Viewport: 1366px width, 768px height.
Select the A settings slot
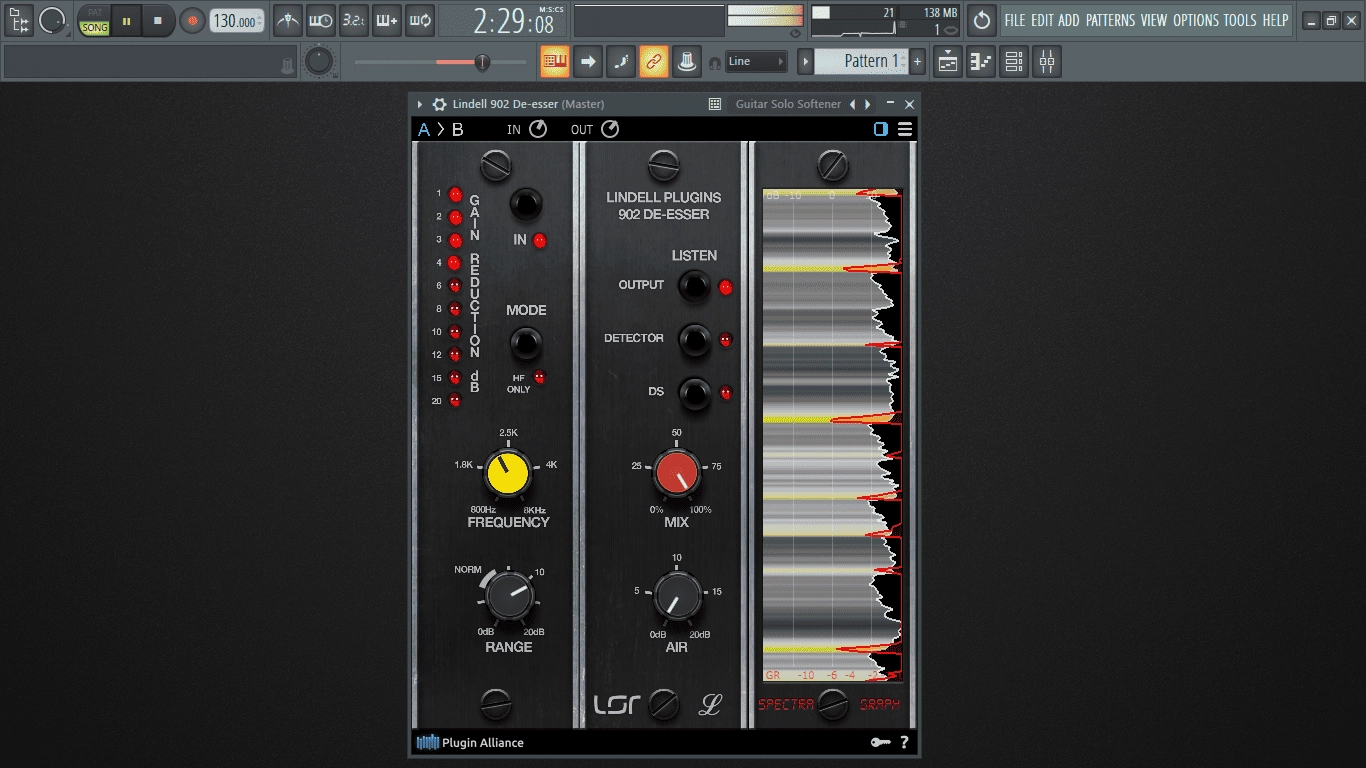tap(424, 129)
